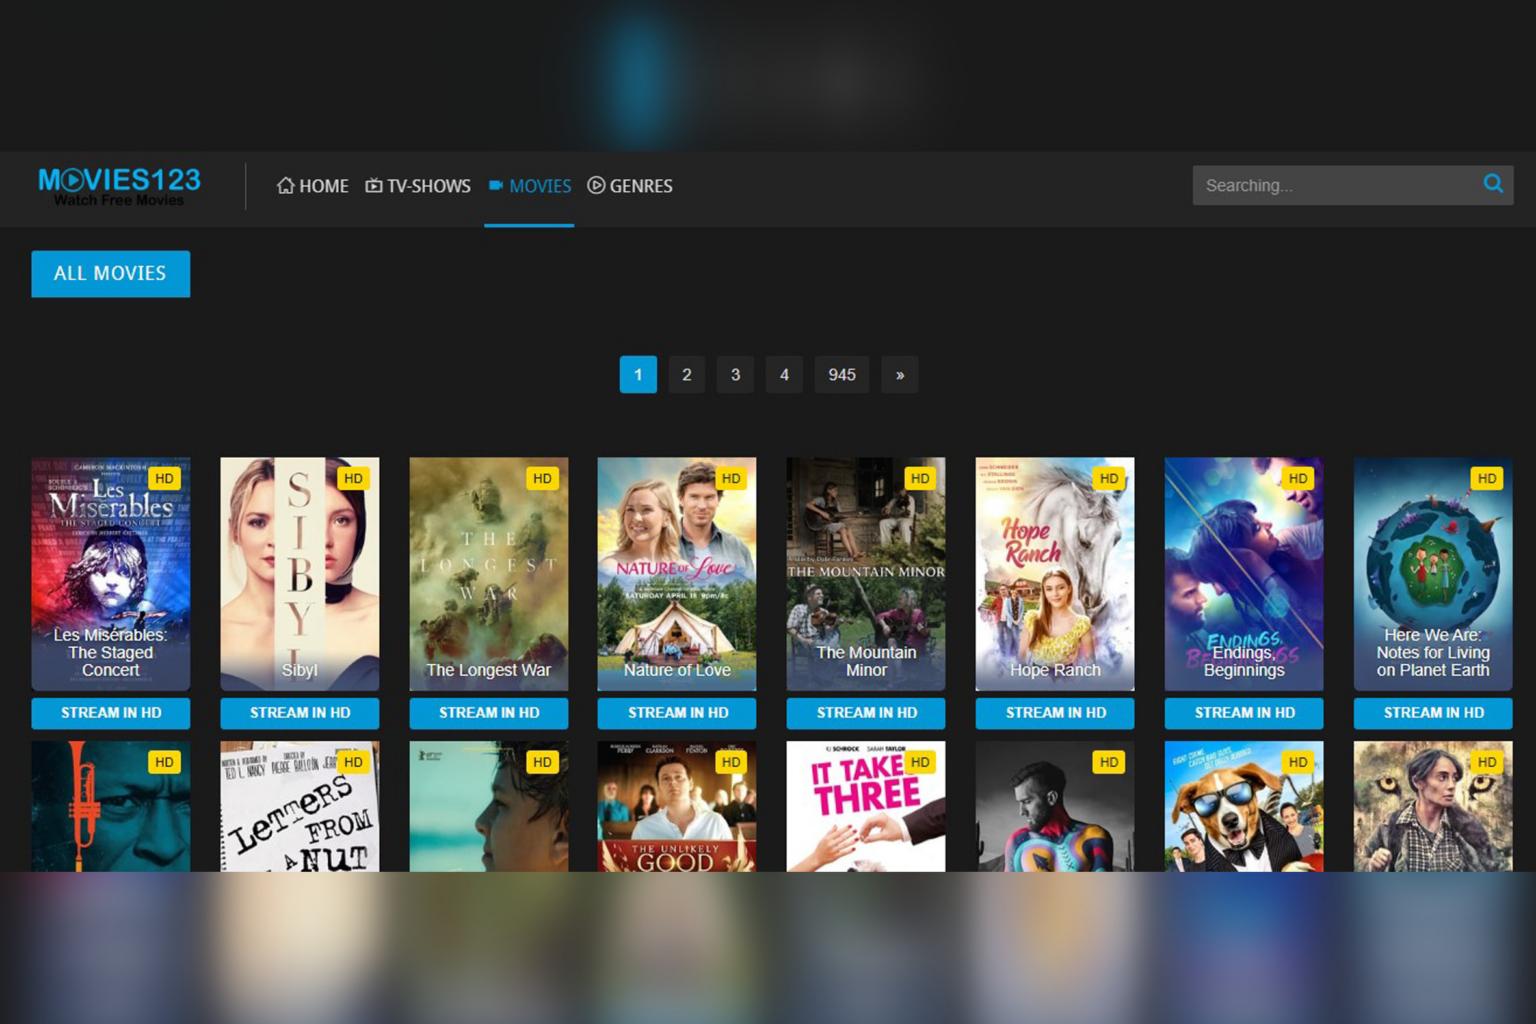This screenshot has height=1024, width=1536.
Task: Click the HD badge on Nature of Love
Action: click(x=731, y=479)
